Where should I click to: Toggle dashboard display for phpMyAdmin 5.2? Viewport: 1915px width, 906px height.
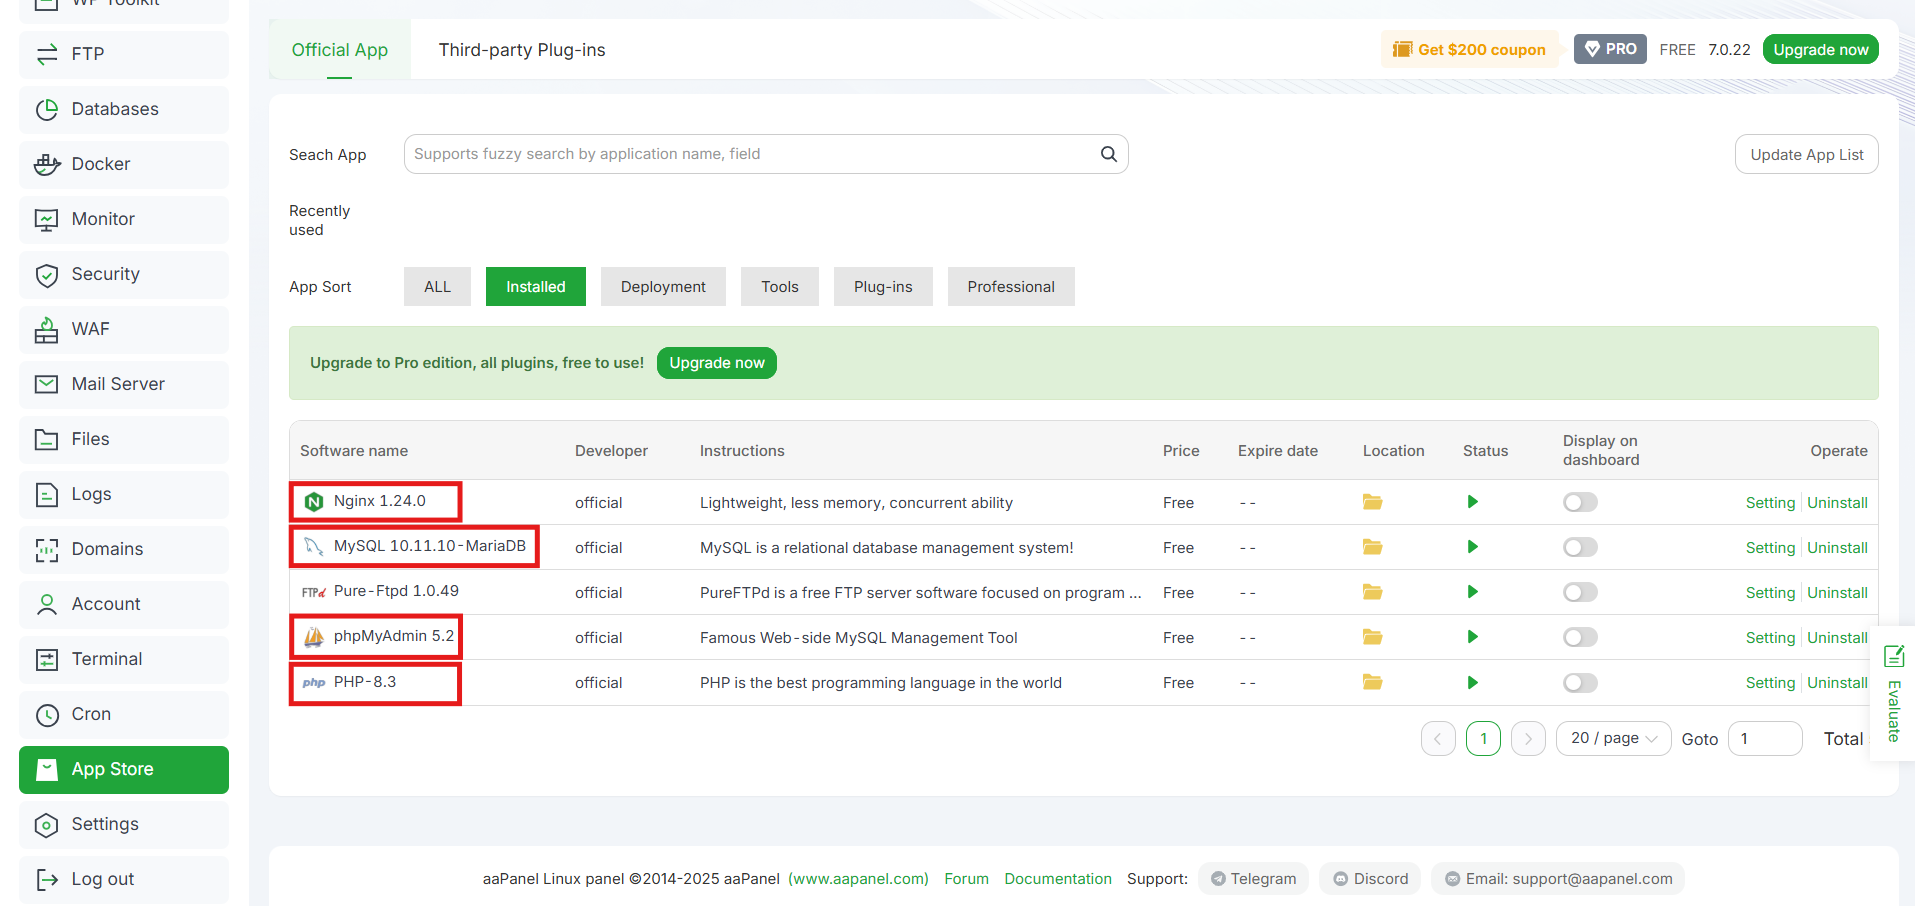1580,637
